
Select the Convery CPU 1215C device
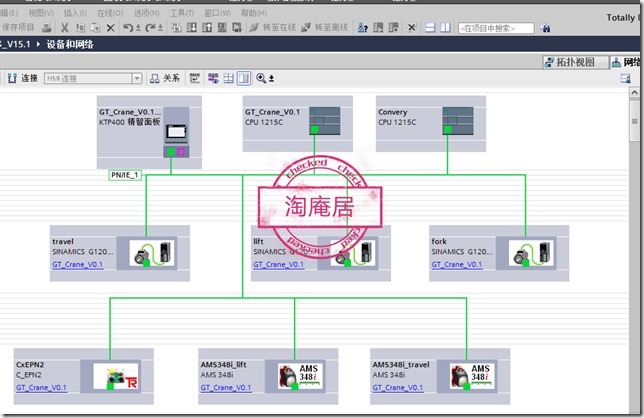coord(431,124)
